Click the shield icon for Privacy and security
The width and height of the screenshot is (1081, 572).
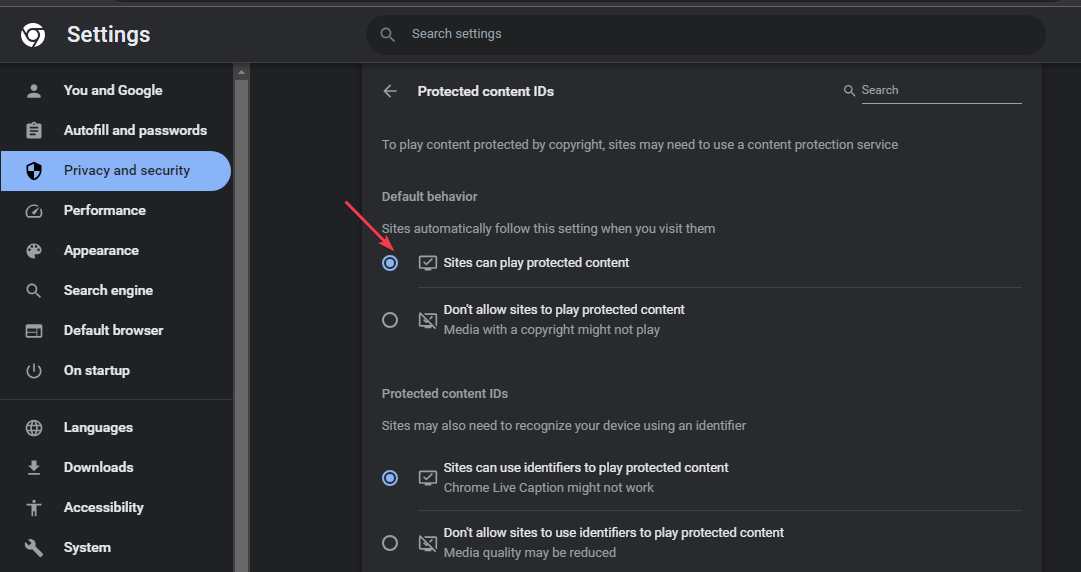(x=34, y=171)
